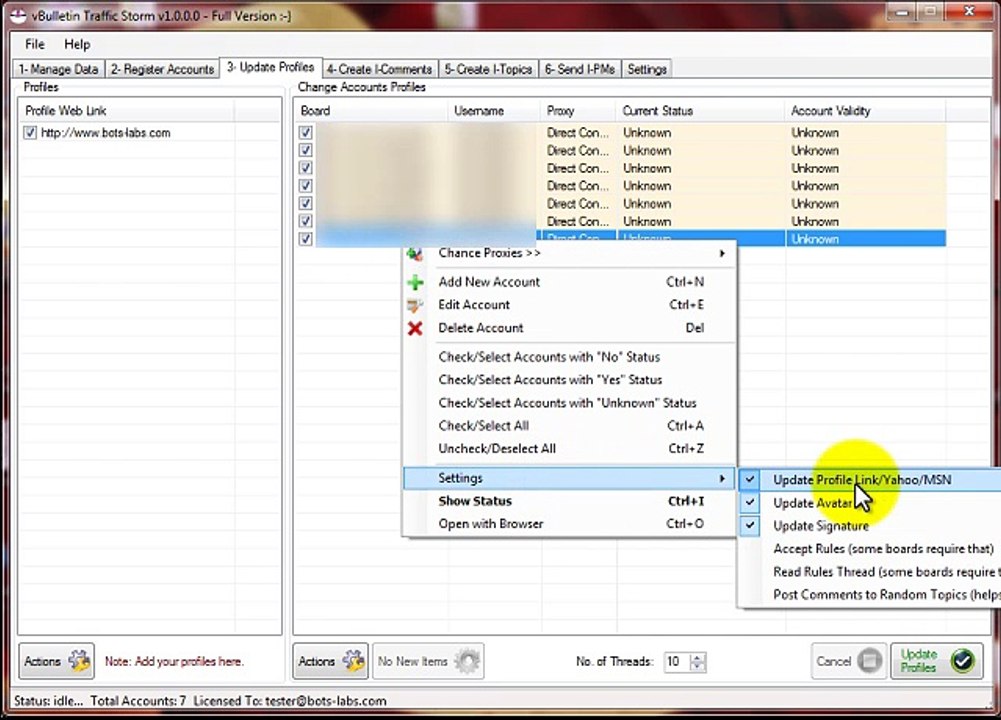
Task: Uncheck the http://www.bots-labs.com profile checkbox
Action: click(29, 133)
